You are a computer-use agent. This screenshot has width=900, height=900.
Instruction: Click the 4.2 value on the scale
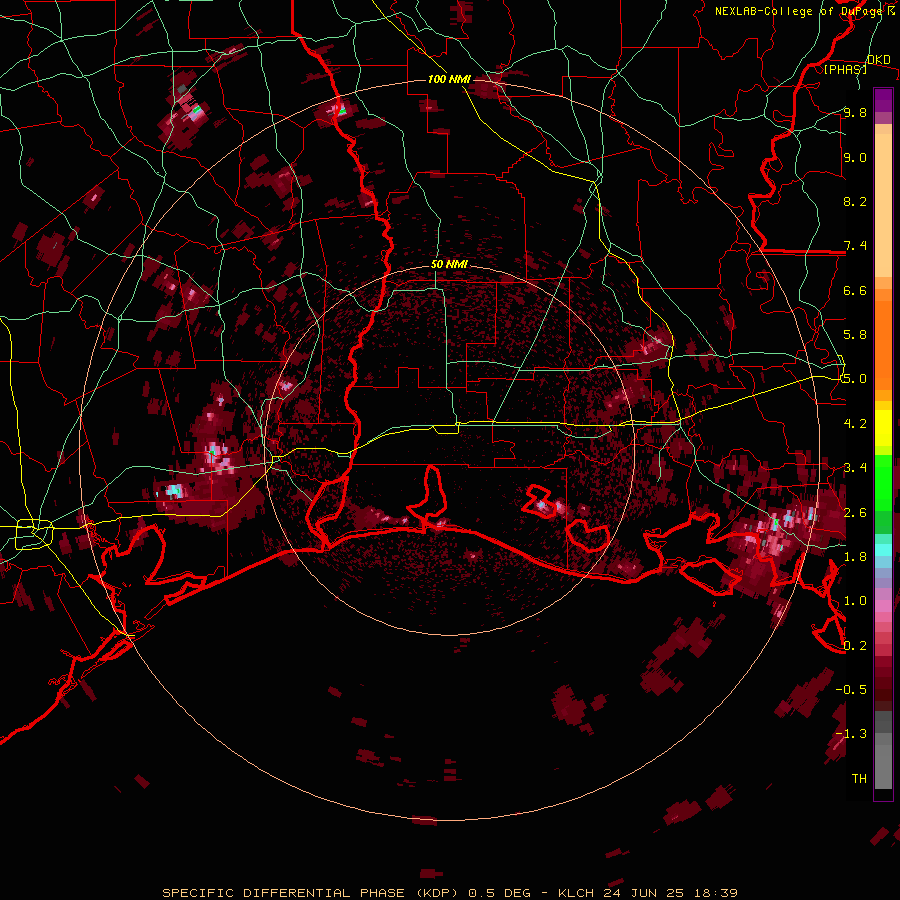pos(855,424)
